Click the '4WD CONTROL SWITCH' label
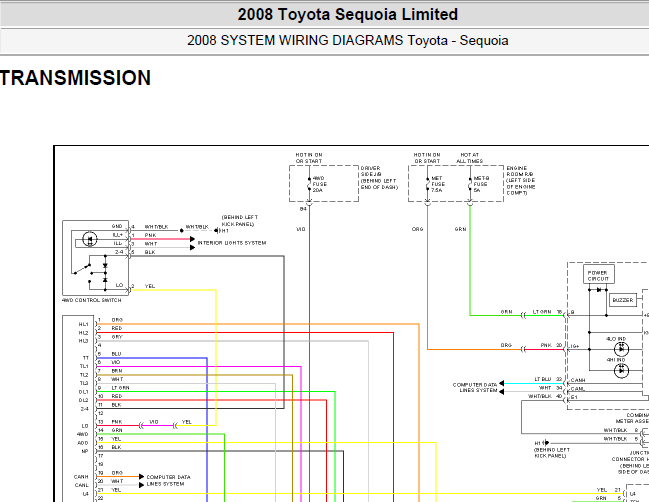 [x=91, y=300]
